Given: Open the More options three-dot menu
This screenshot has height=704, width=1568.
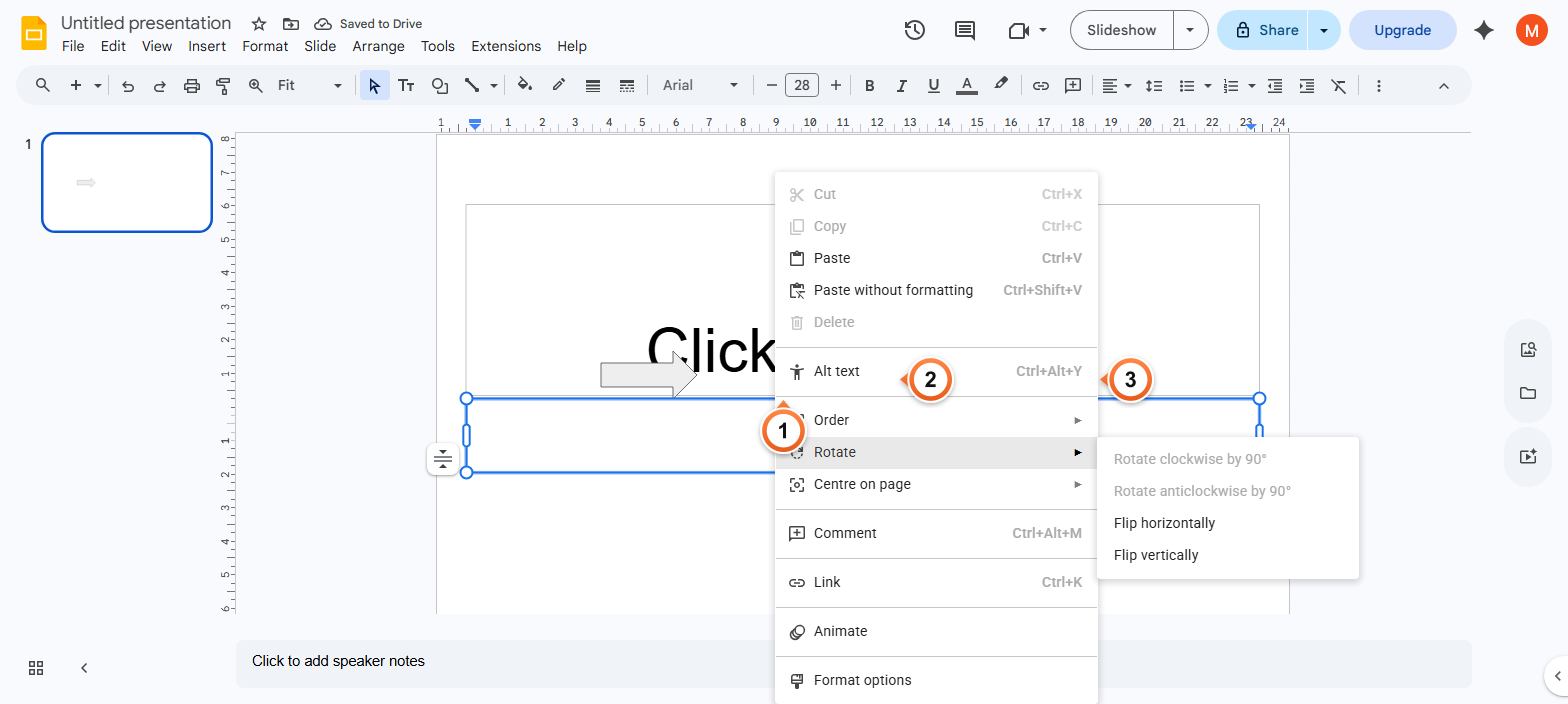Looking at the screenshot, I should [1379, 86].
